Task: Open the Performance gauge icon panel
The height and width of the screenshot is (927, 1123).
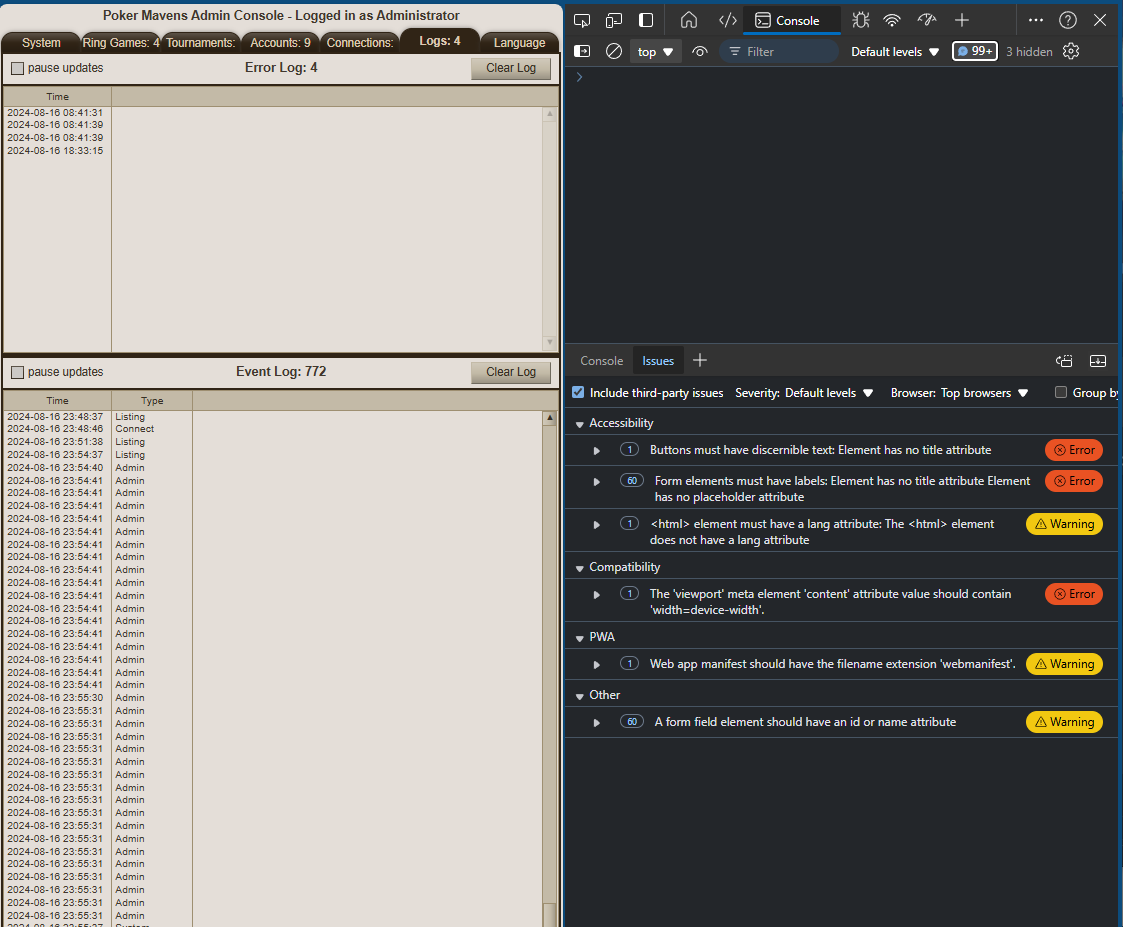Action: [x=926, y=20]
